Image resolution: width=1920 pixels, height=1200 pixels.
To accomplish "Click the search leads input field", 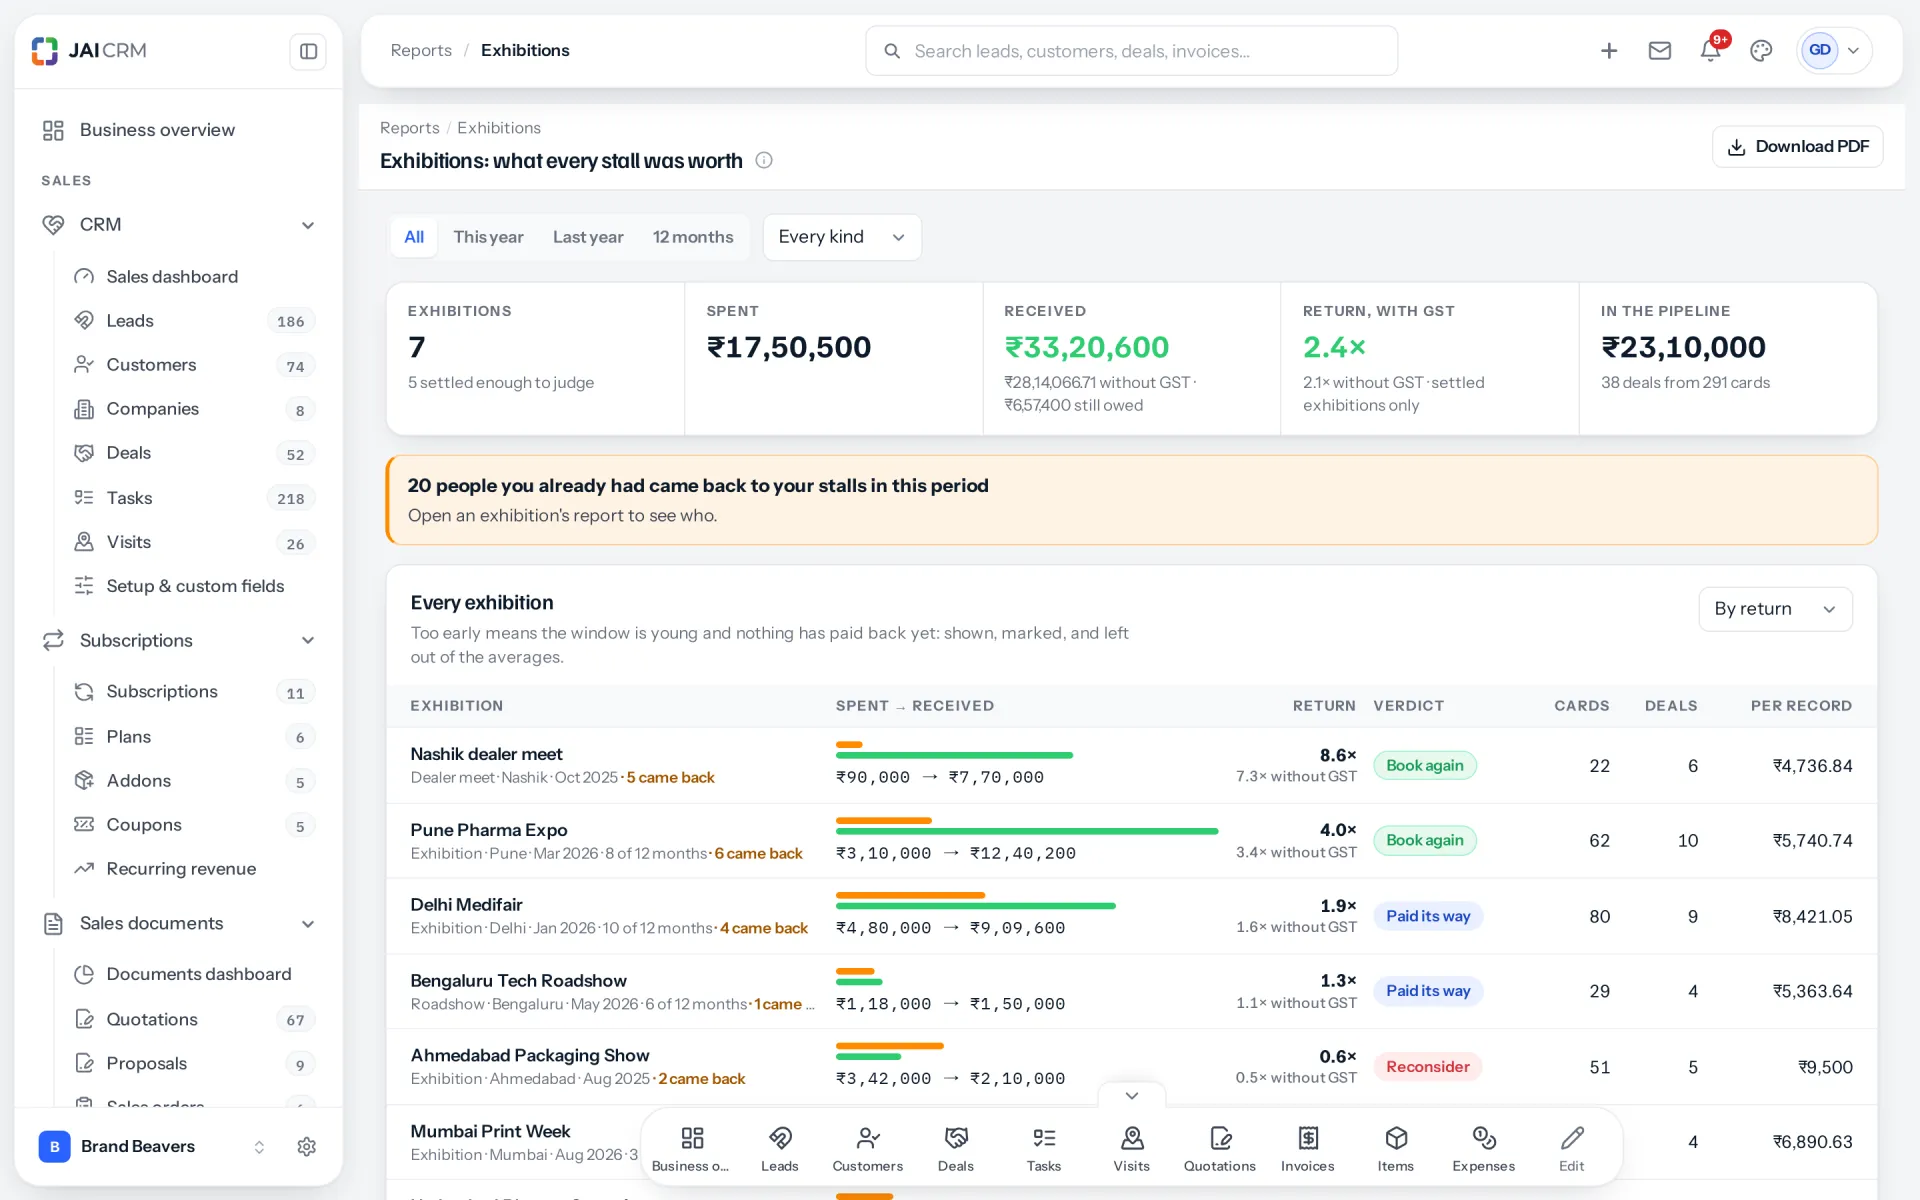I will pos(1132,51).
